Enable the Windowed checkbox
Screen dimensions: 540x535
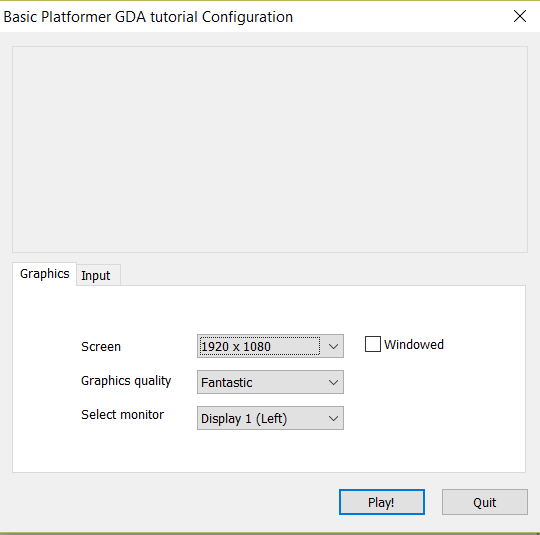coord(373,344)
